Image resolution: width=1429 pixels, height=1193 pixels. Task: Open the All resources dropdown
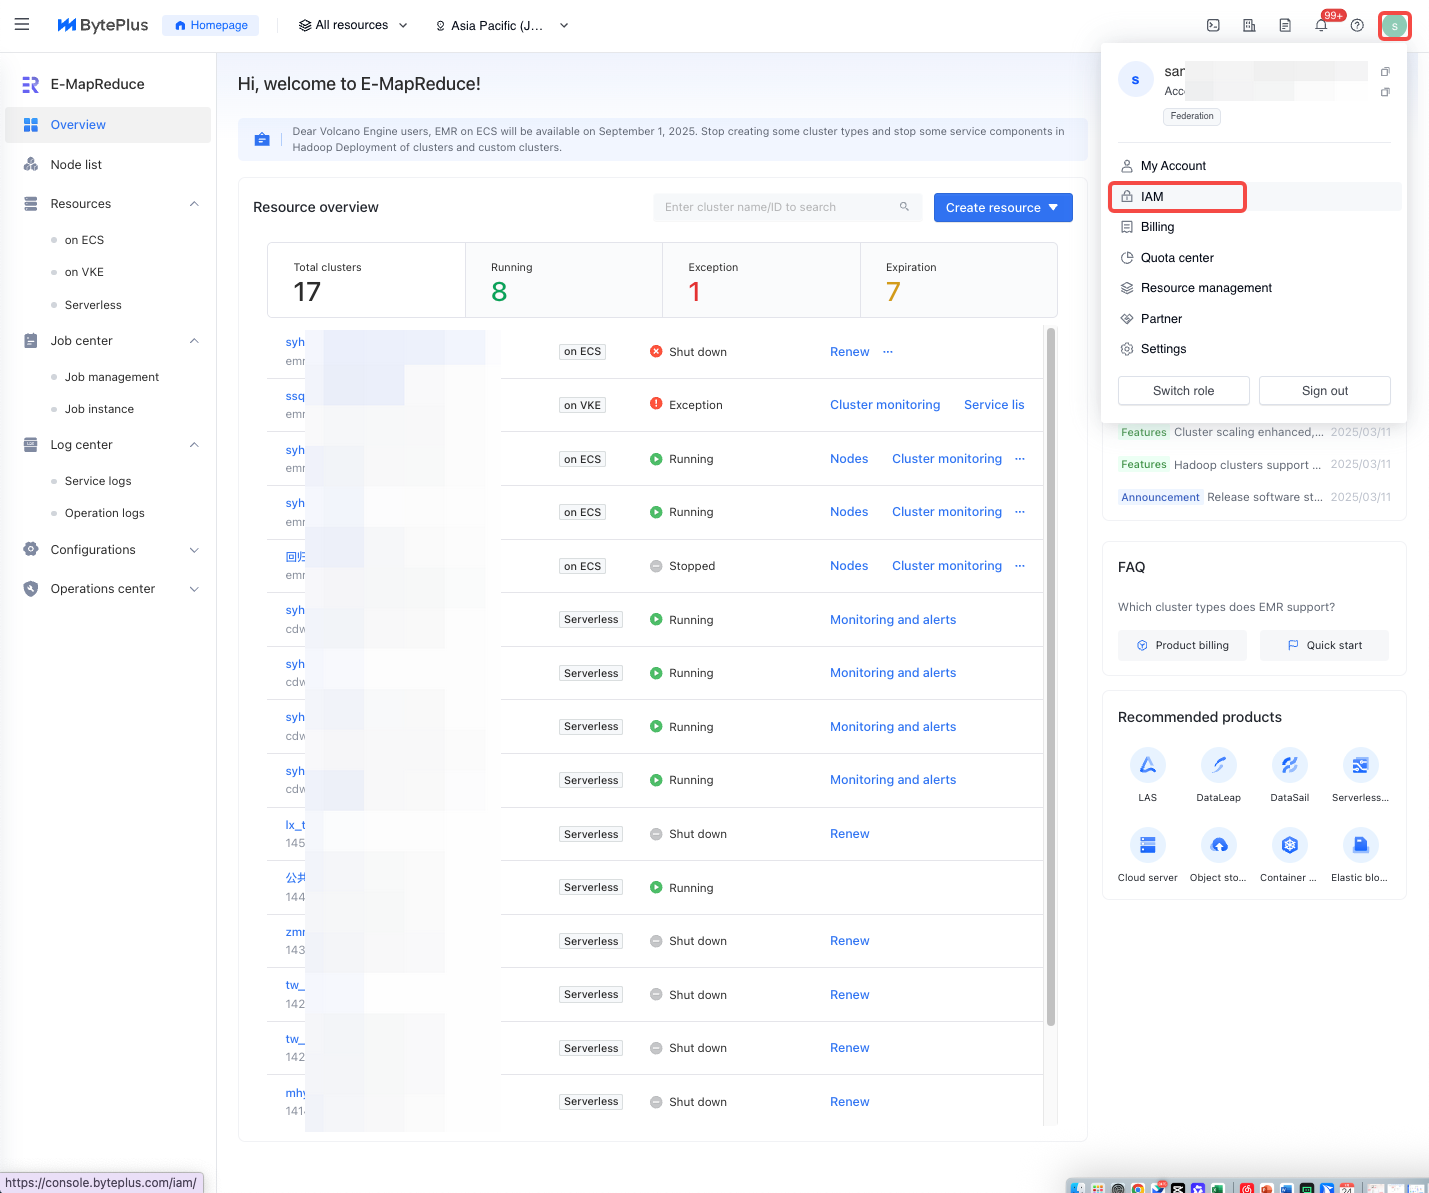(353, 26)
